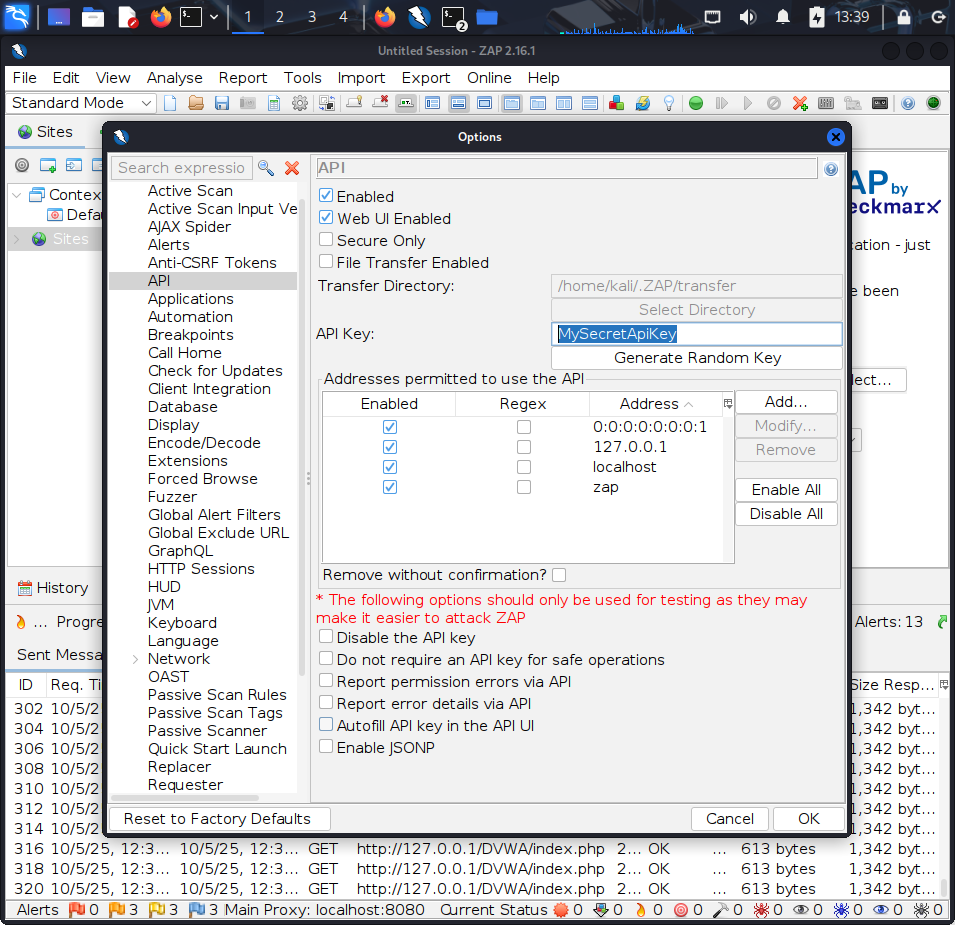The width and height of the screenshot is (955, 925).
Task: Click the Firefox icon in the taskbar
Action: (161, 17)
